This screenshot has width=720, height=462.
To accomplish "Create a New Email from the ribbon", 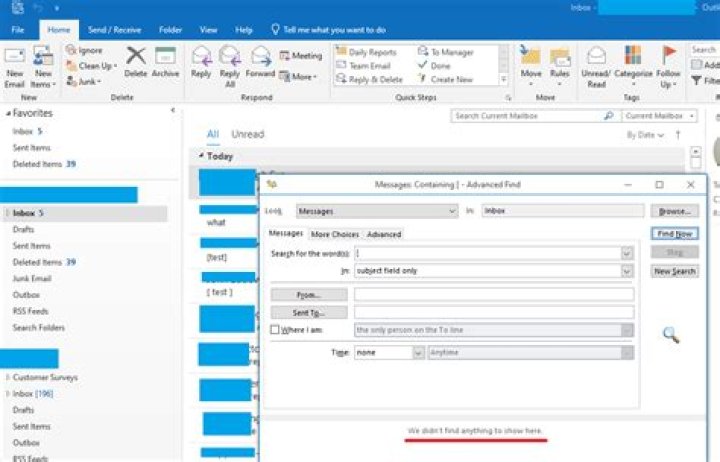I will [14, 68].
